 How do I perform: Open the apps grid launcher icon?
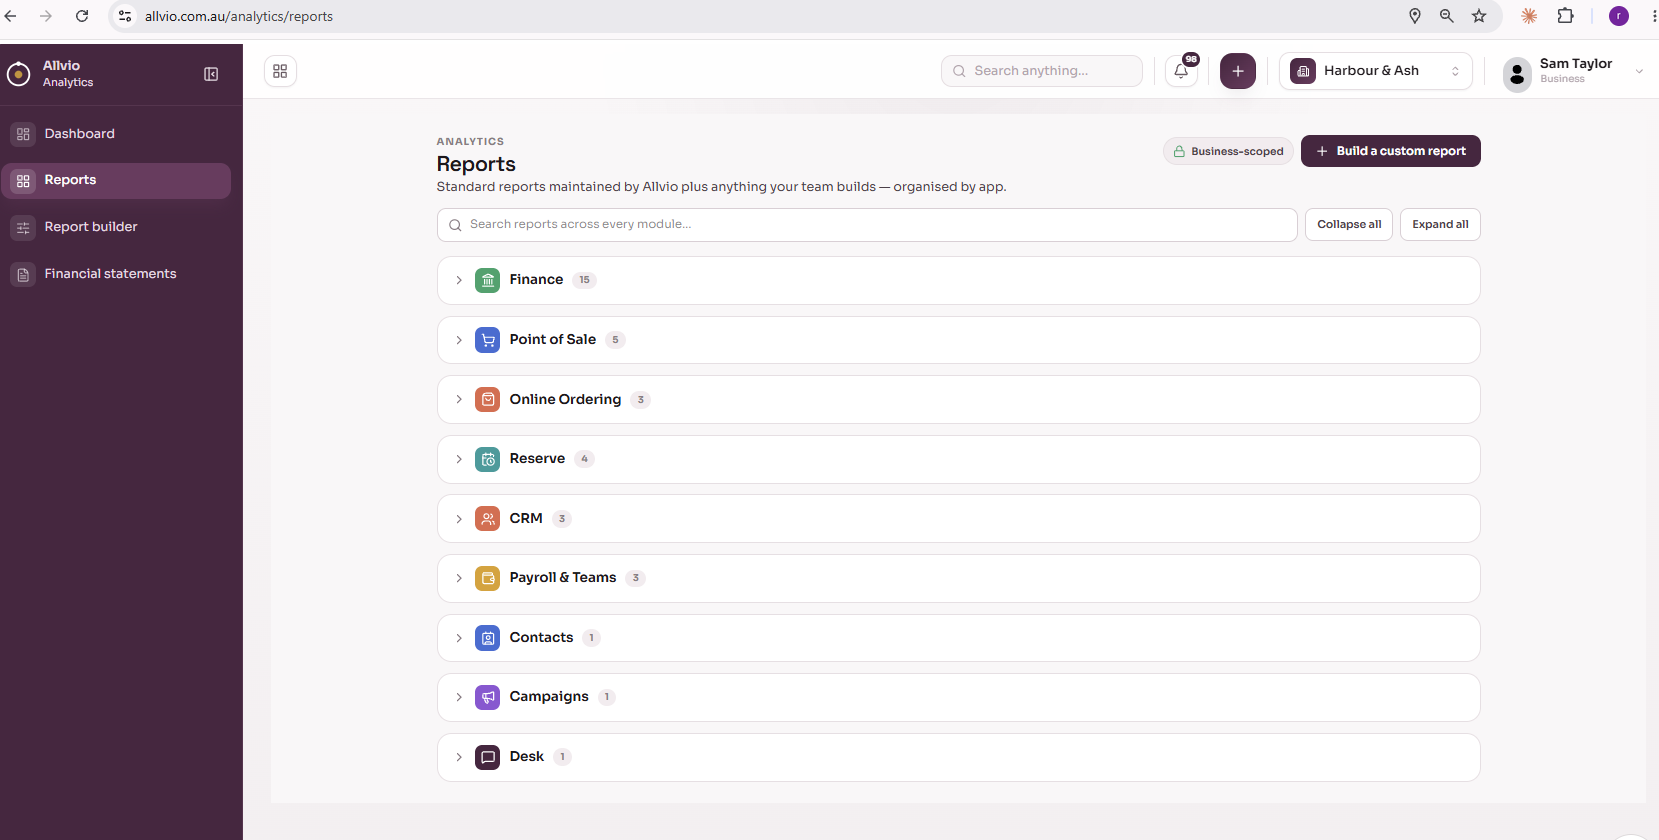[280, 71]
